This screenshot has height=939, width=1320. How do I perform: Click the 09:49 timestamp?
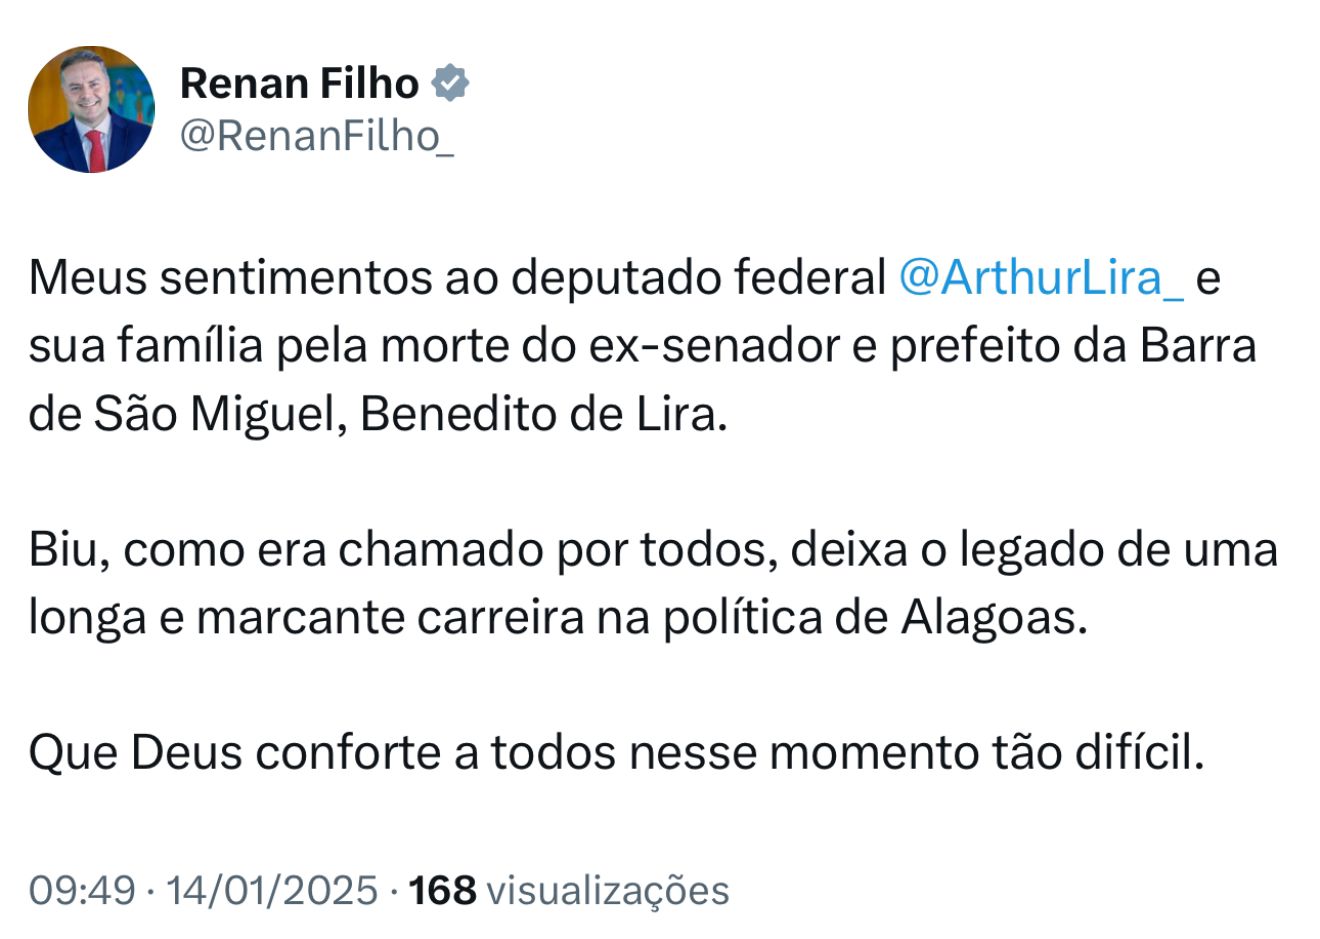pyautogui.click(x=81, y=889)
